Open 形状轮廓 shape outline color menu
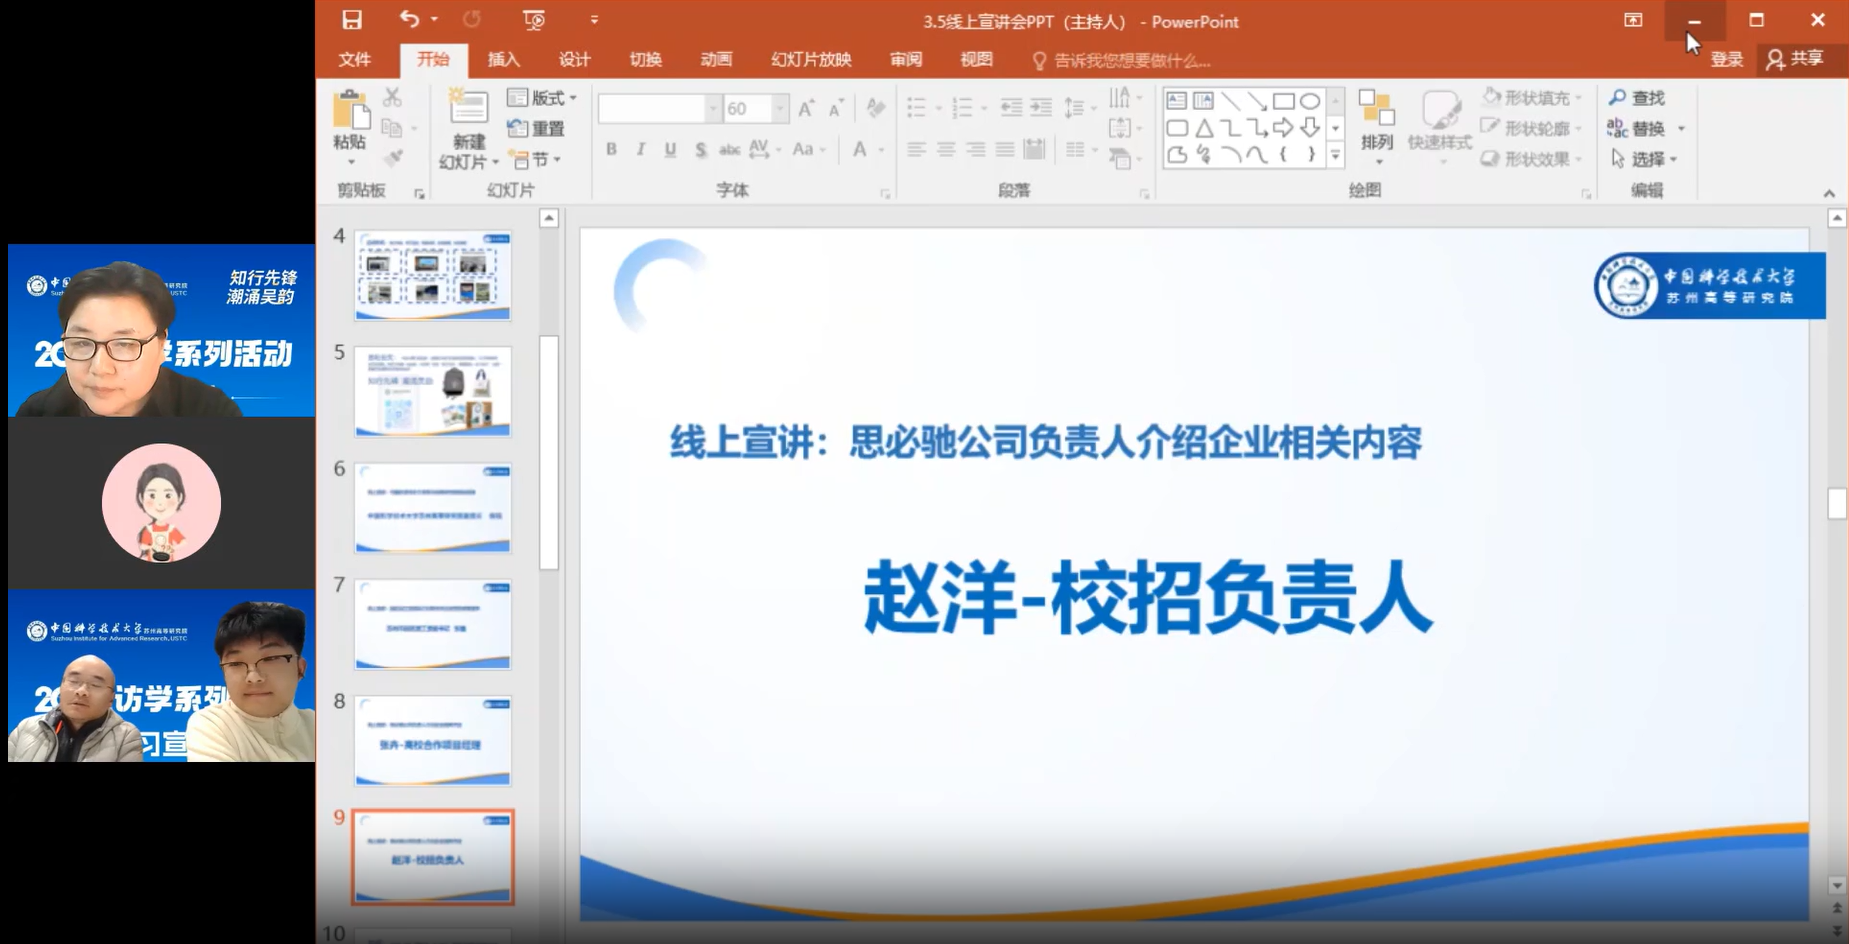Image resolution: width=1849 pixels, height=944 pixels. (x=1531, y=128)
